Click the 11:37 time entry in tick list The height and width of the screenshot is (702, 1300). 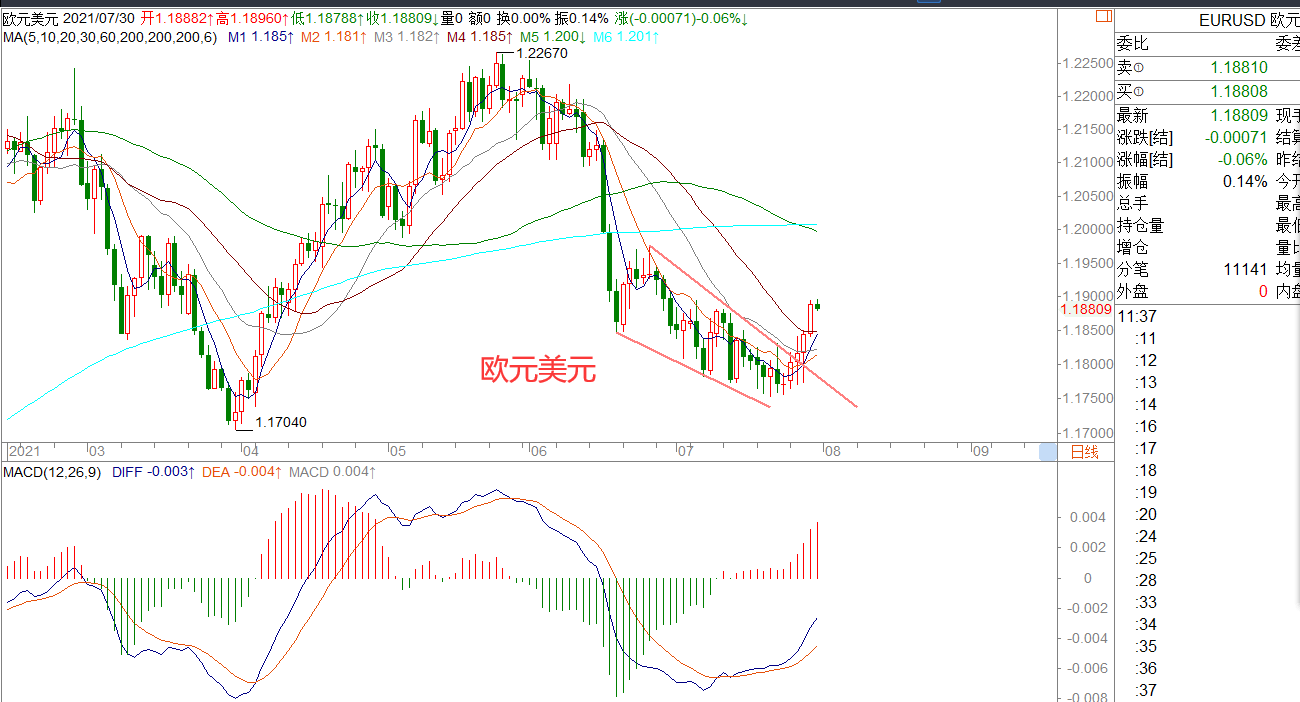[1137, 316]
